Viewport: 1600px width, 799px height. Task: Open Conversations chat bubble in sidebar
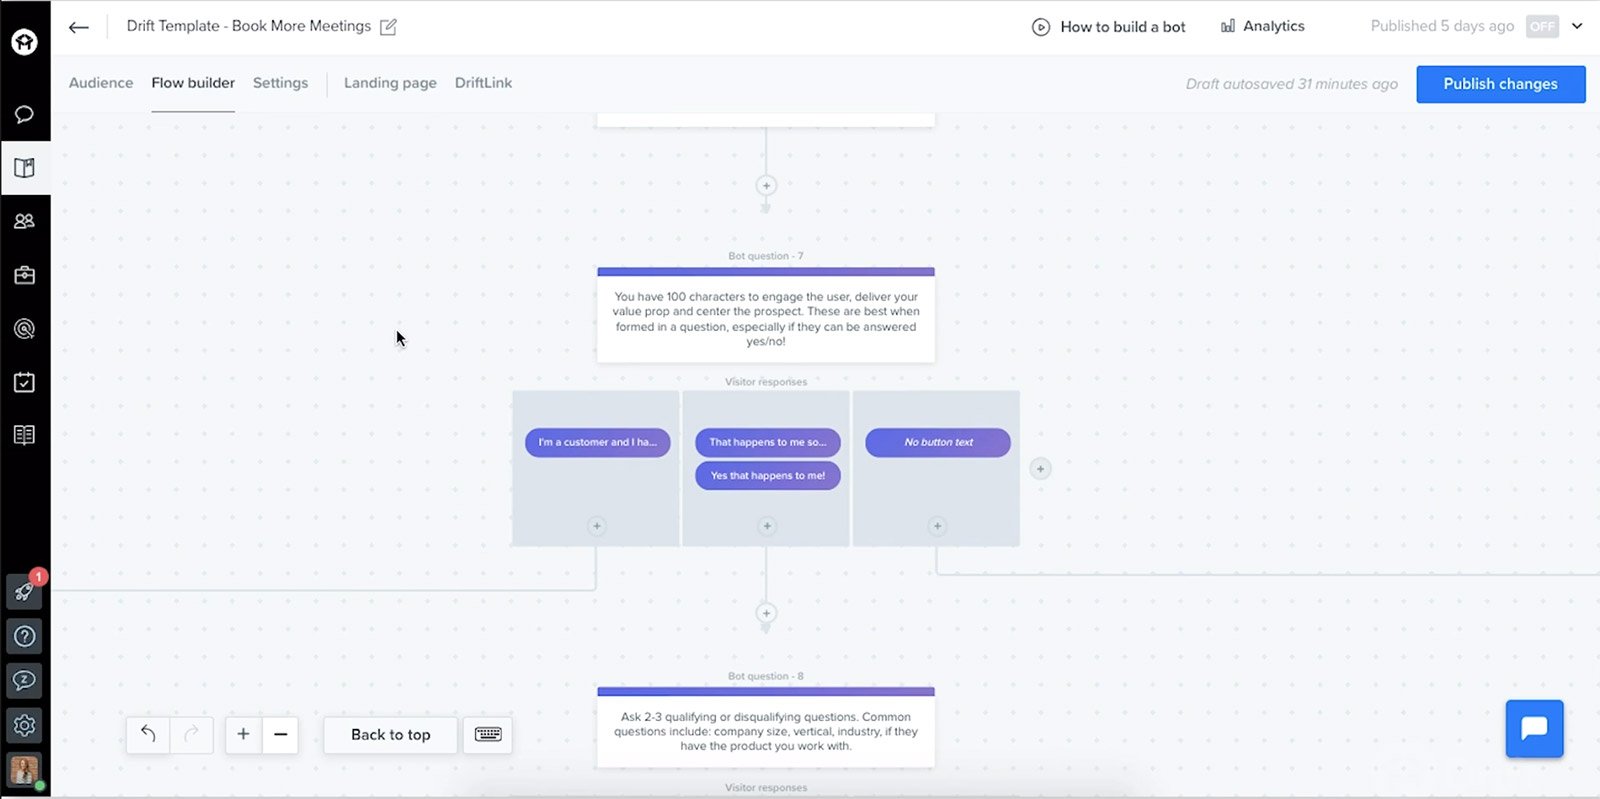25,114
